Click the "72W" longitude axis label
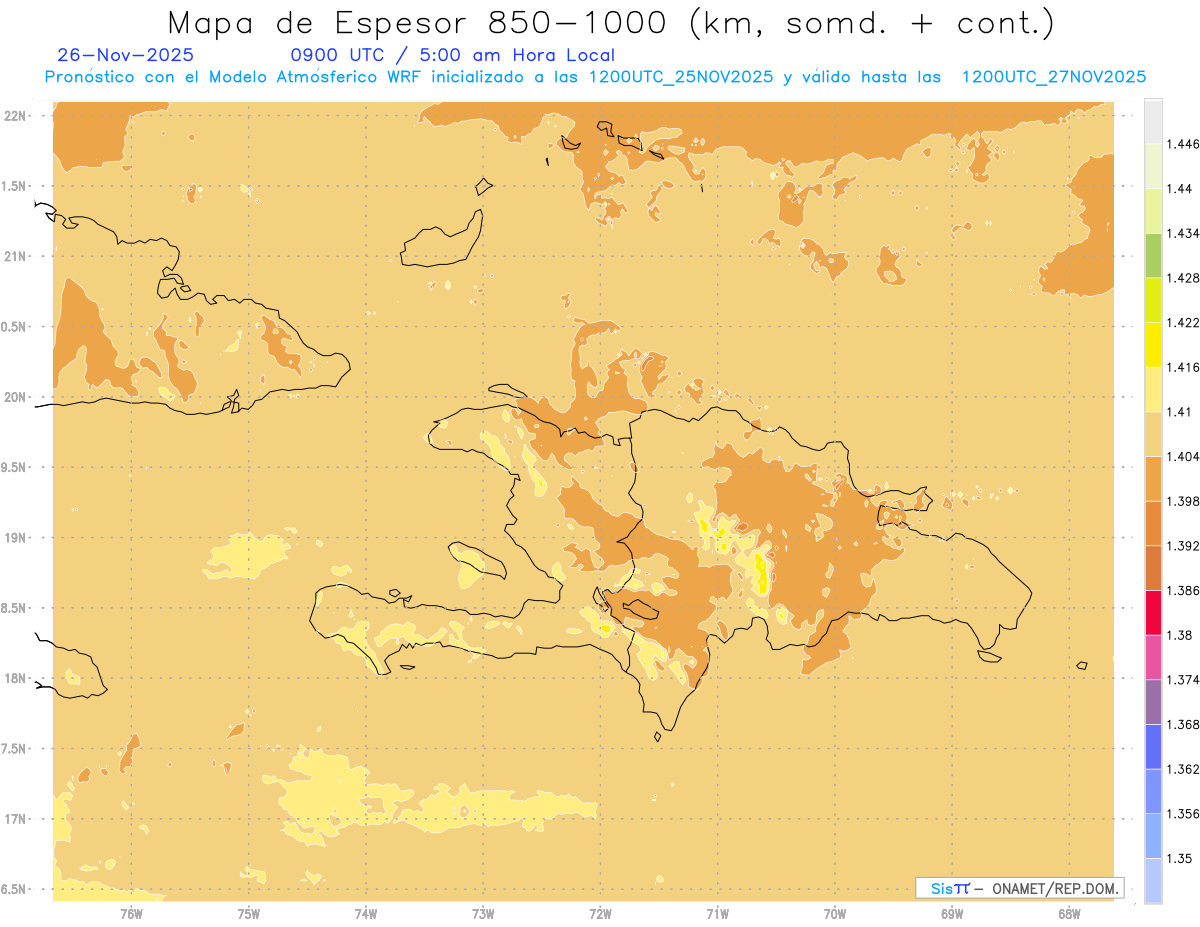 pyautogui.click(x=600, y=914)
